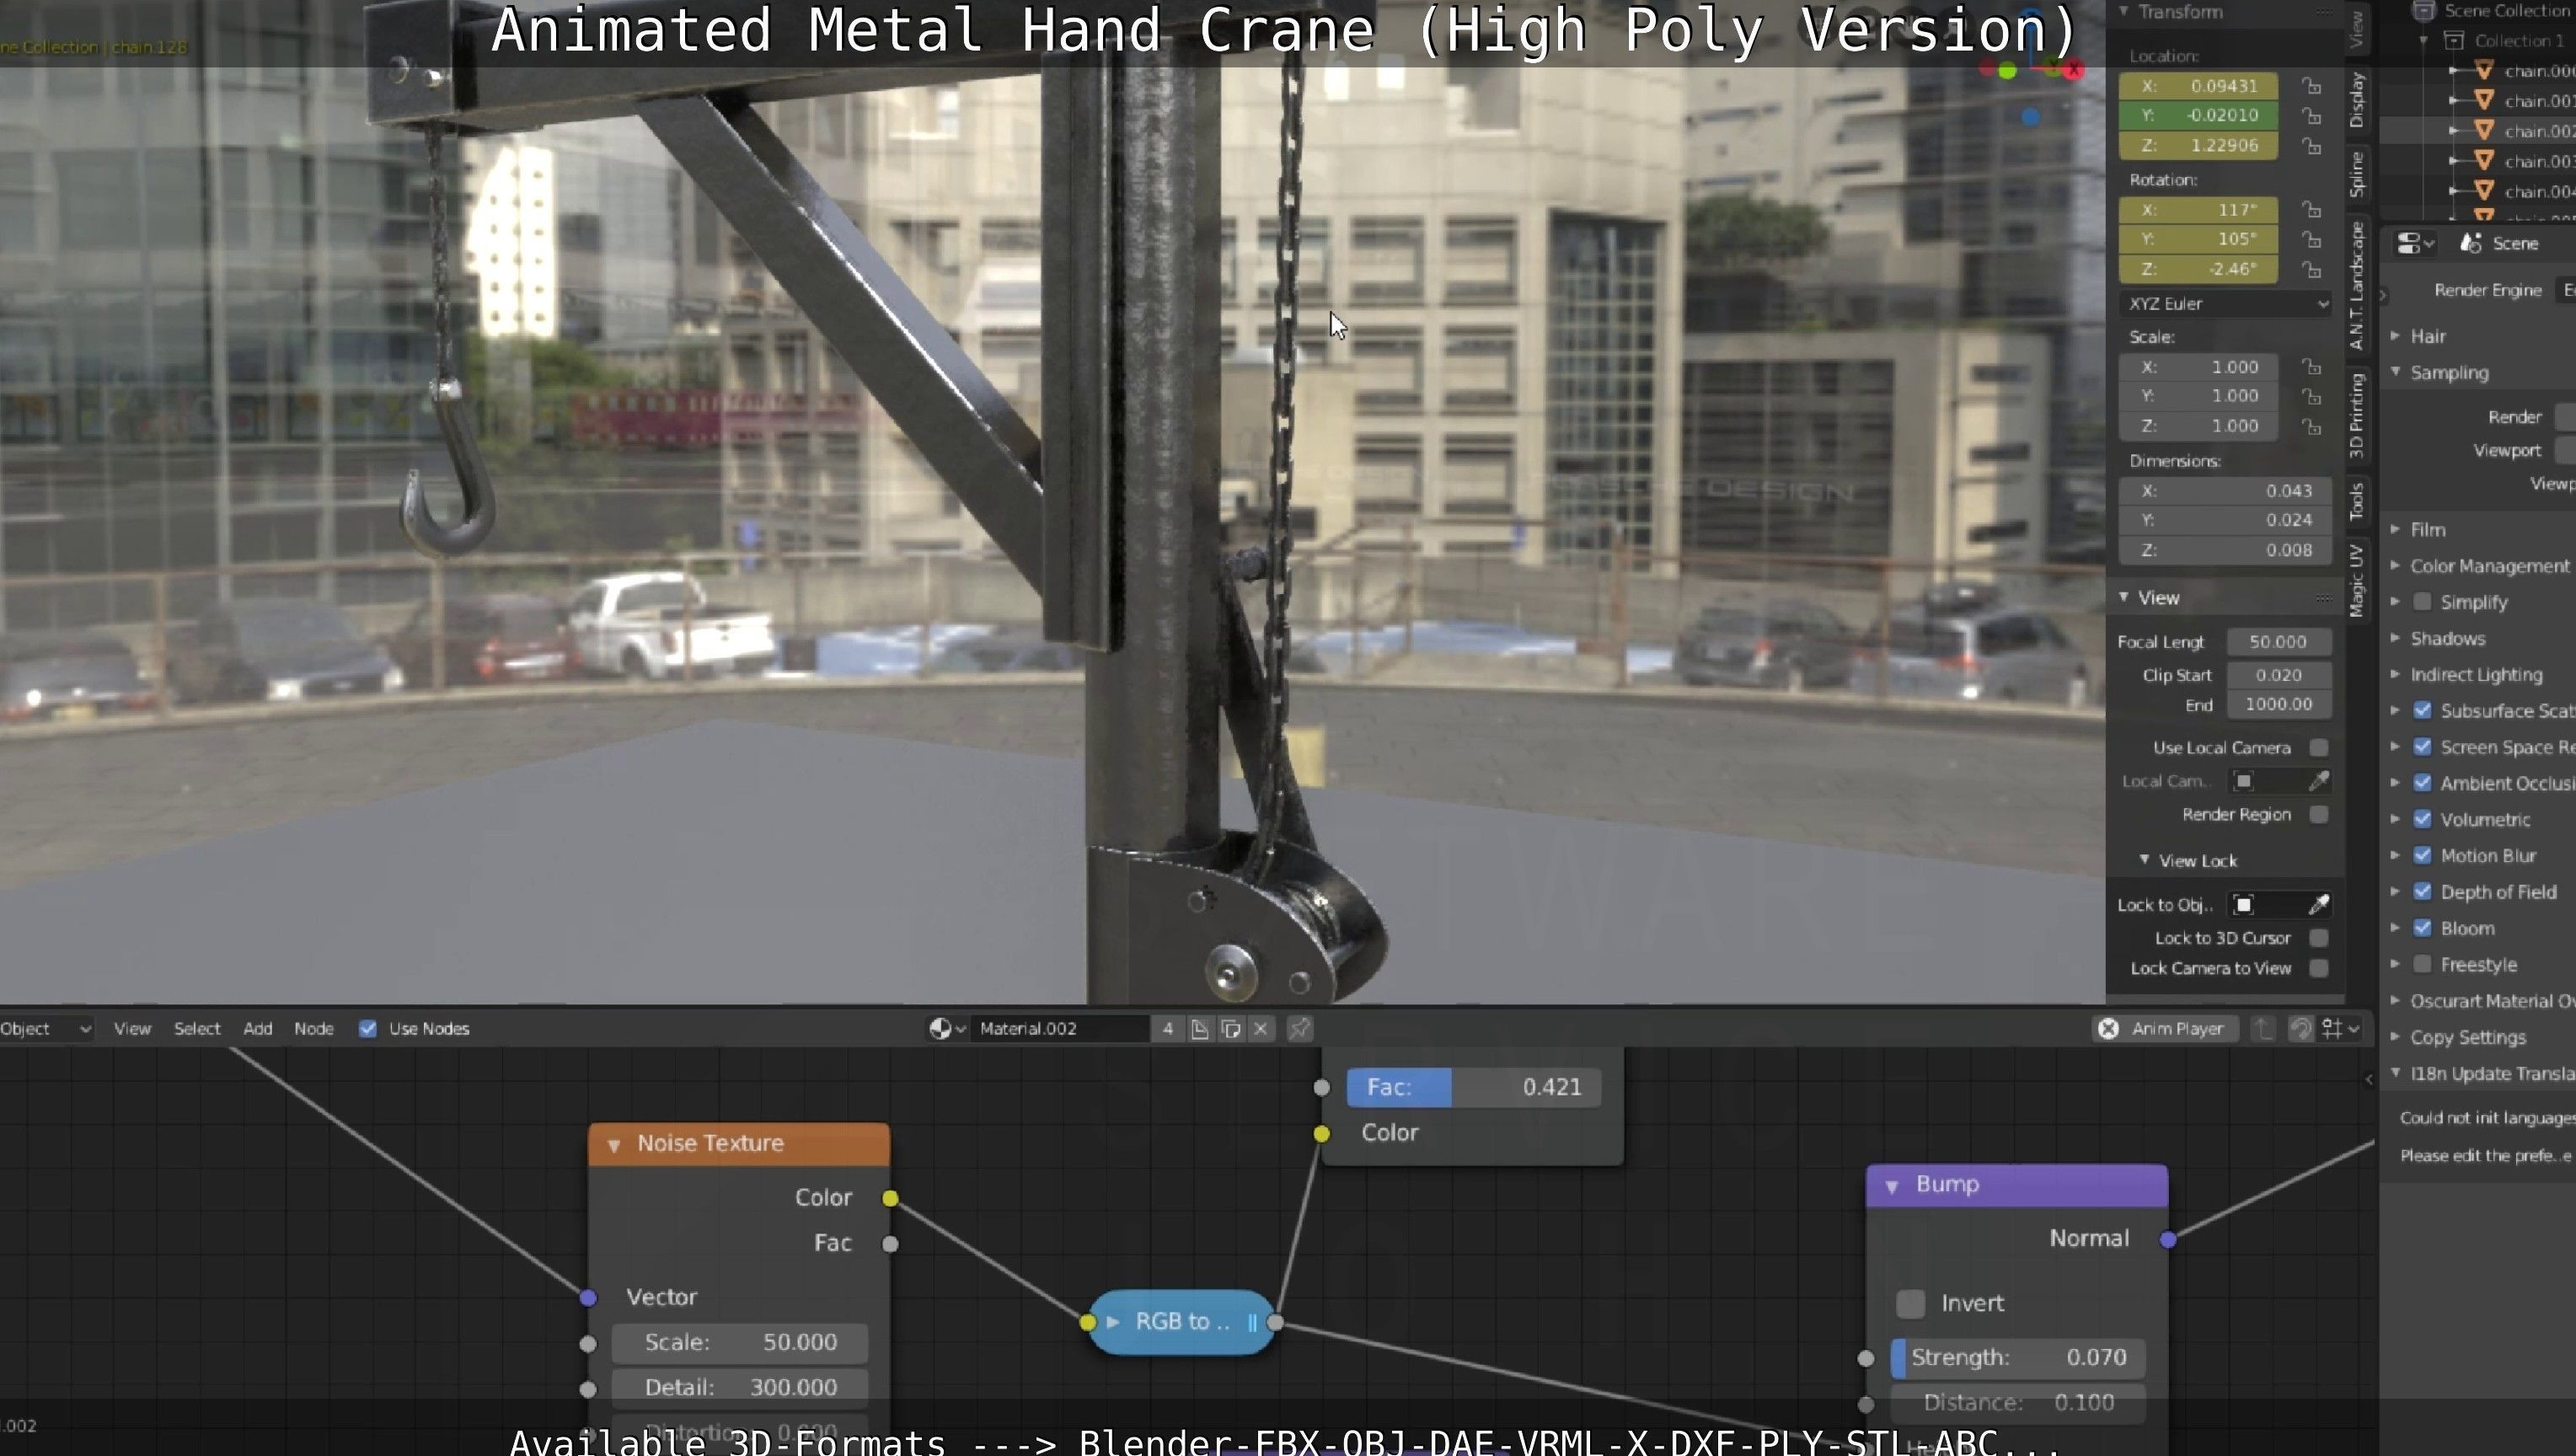Click the Bump Strength 0.070 slider
This screenshot has width=2576, height=1456.
click(2018, 1358)
